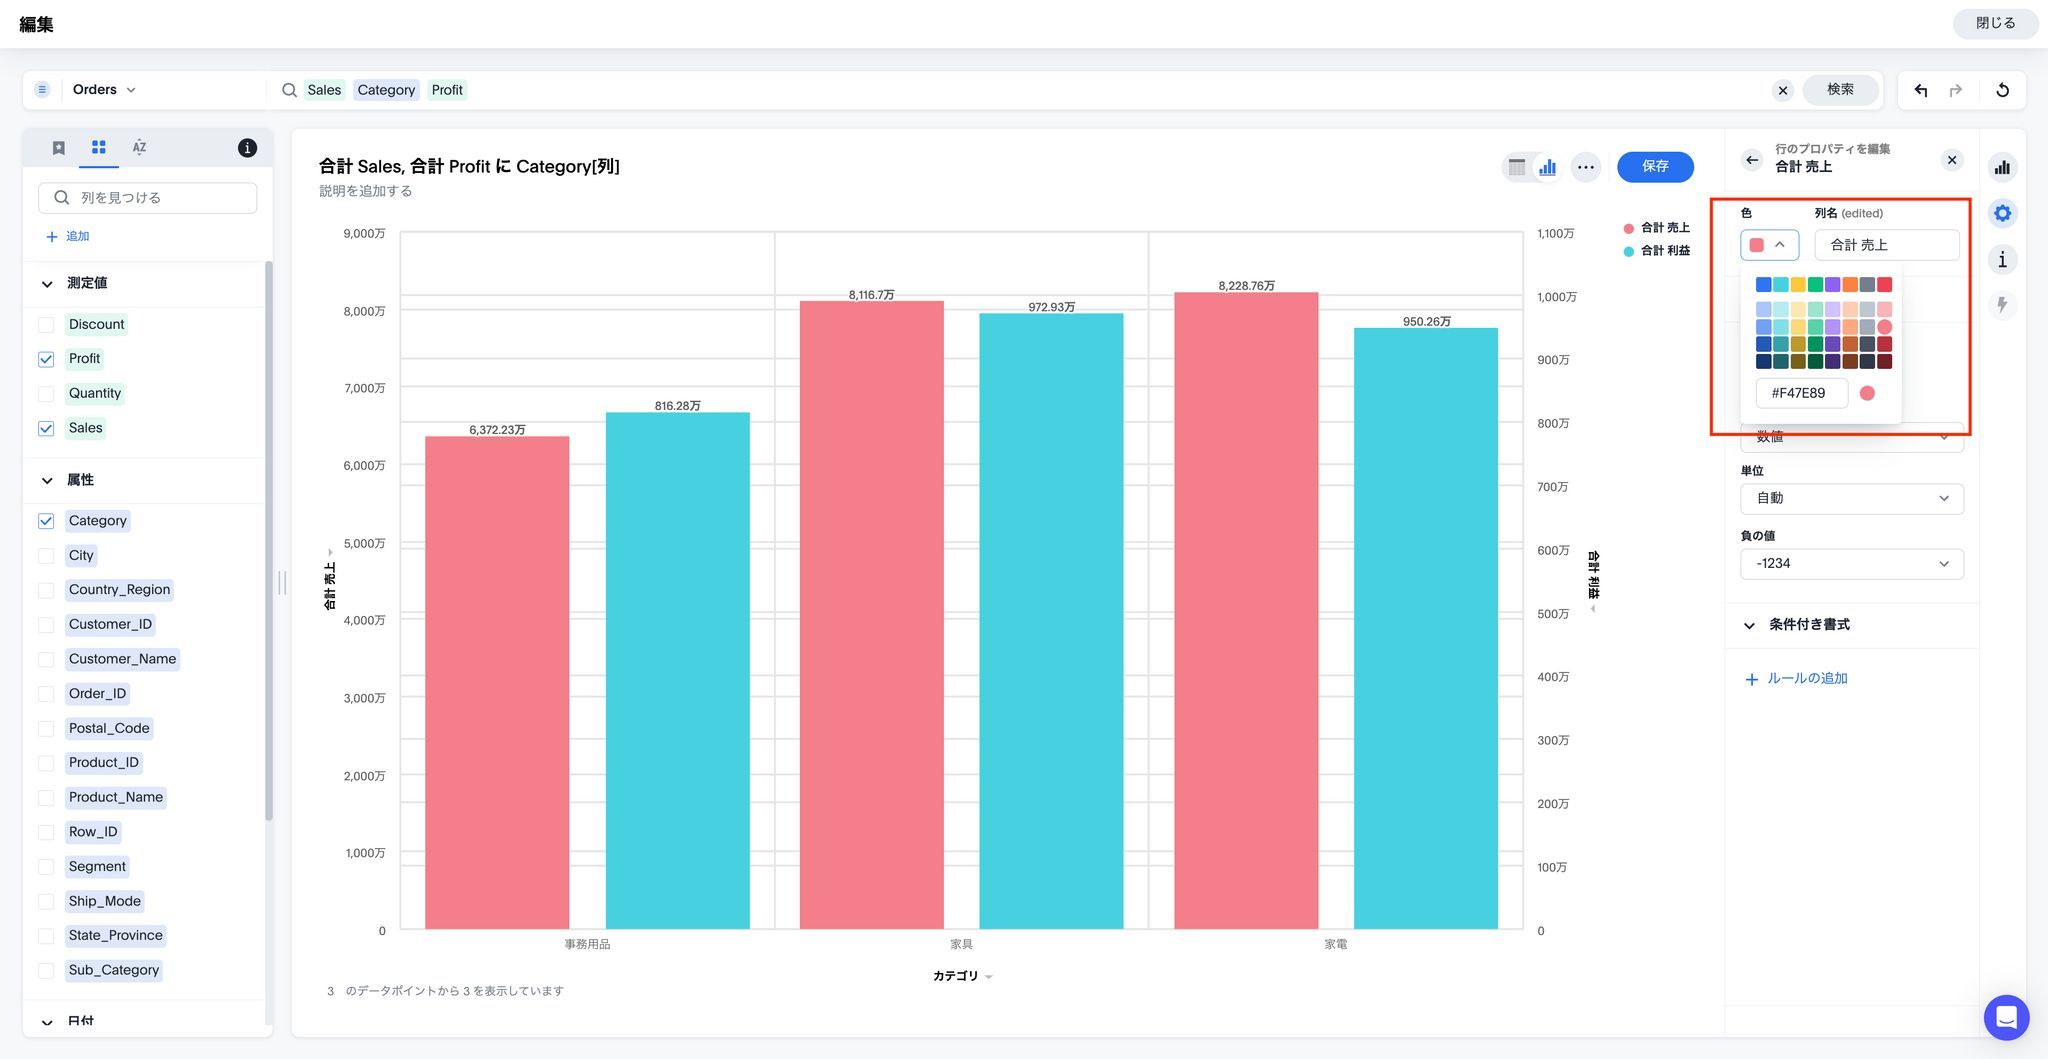Pick the purple swatch in top row
The height and width of the screenshot is (1059, 2048).
tap(1832, 285)
